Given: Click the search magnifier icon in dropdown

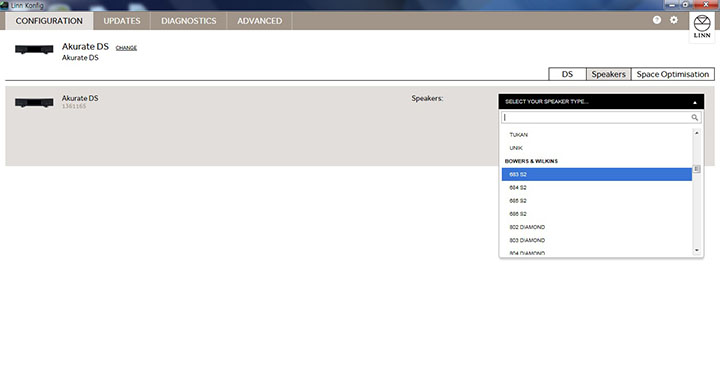Looking at the screenshot, I should coord(695,118).
